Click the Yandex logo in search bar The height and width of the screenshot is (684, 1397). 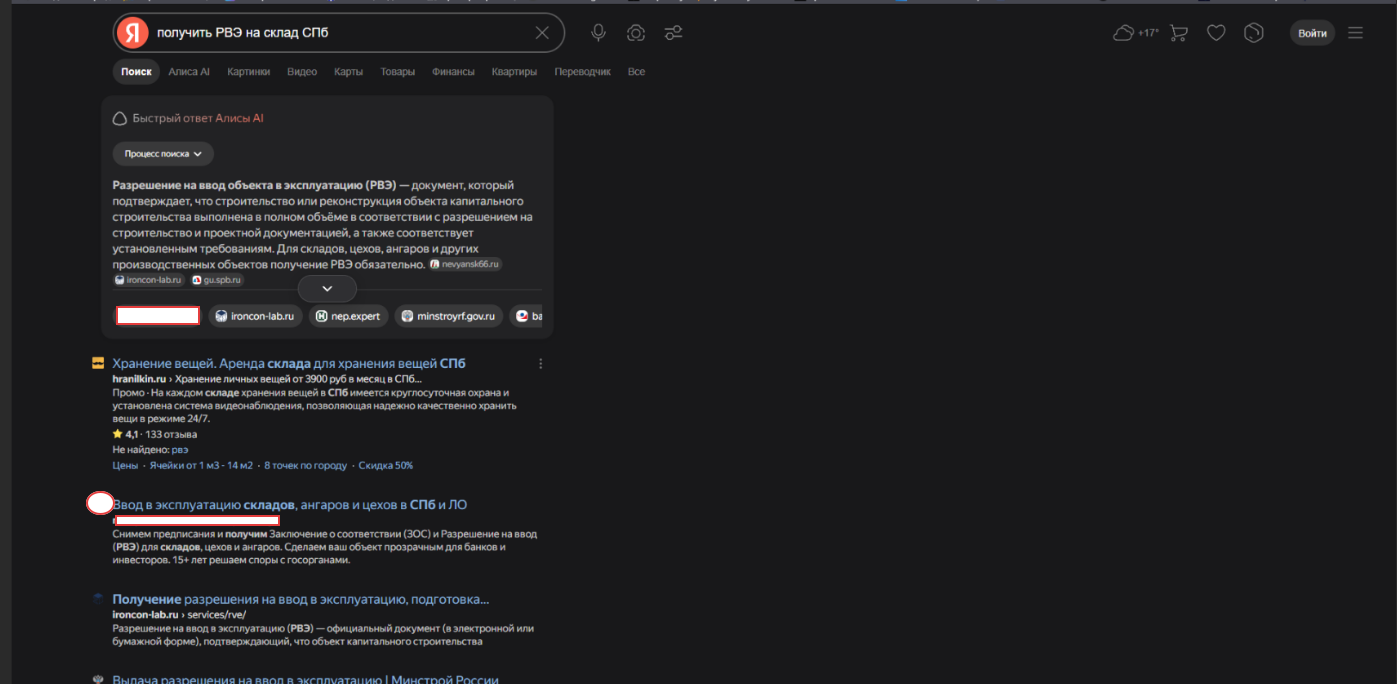coord(132,33)
